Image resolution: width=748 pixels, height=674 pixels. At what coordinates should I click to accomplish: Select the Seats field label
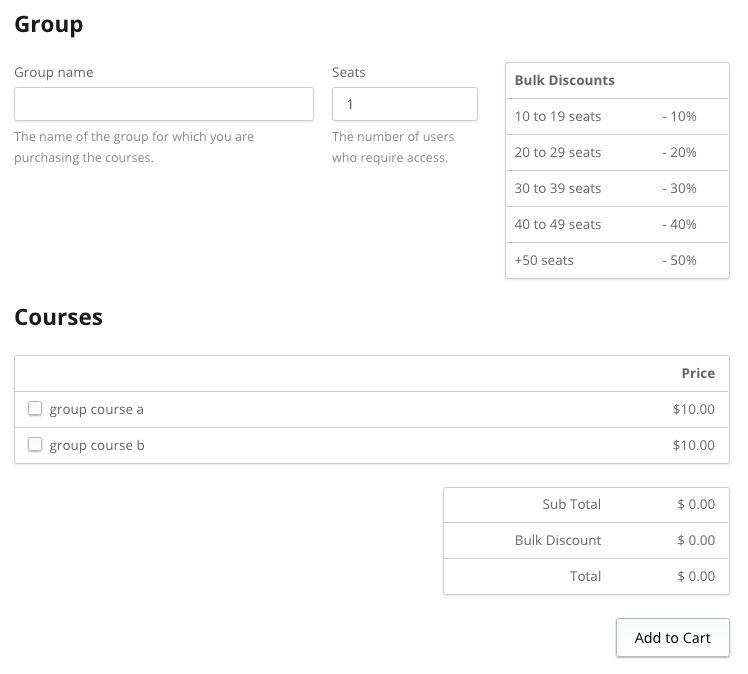pos(348,72)
